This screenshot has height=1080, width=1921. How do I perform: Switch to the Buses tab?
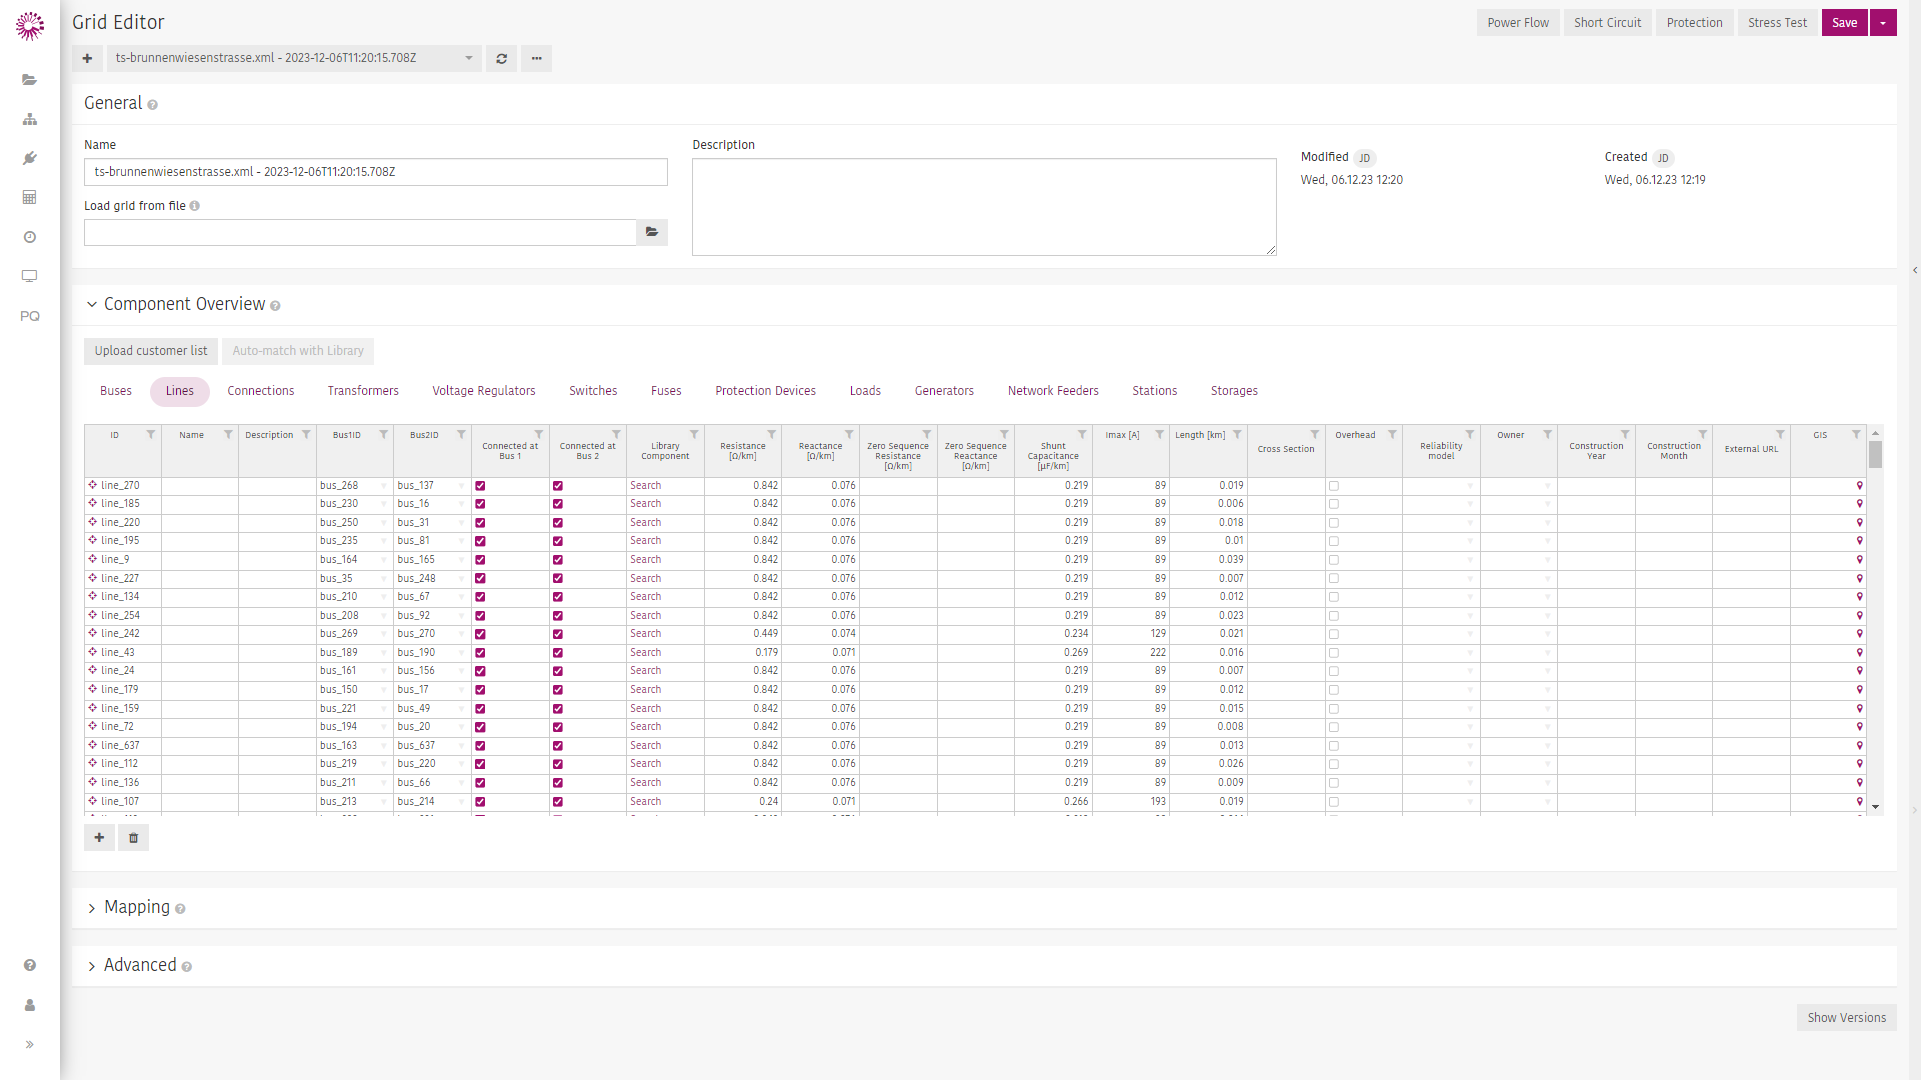pyautogui.click(x=116, y=391)
